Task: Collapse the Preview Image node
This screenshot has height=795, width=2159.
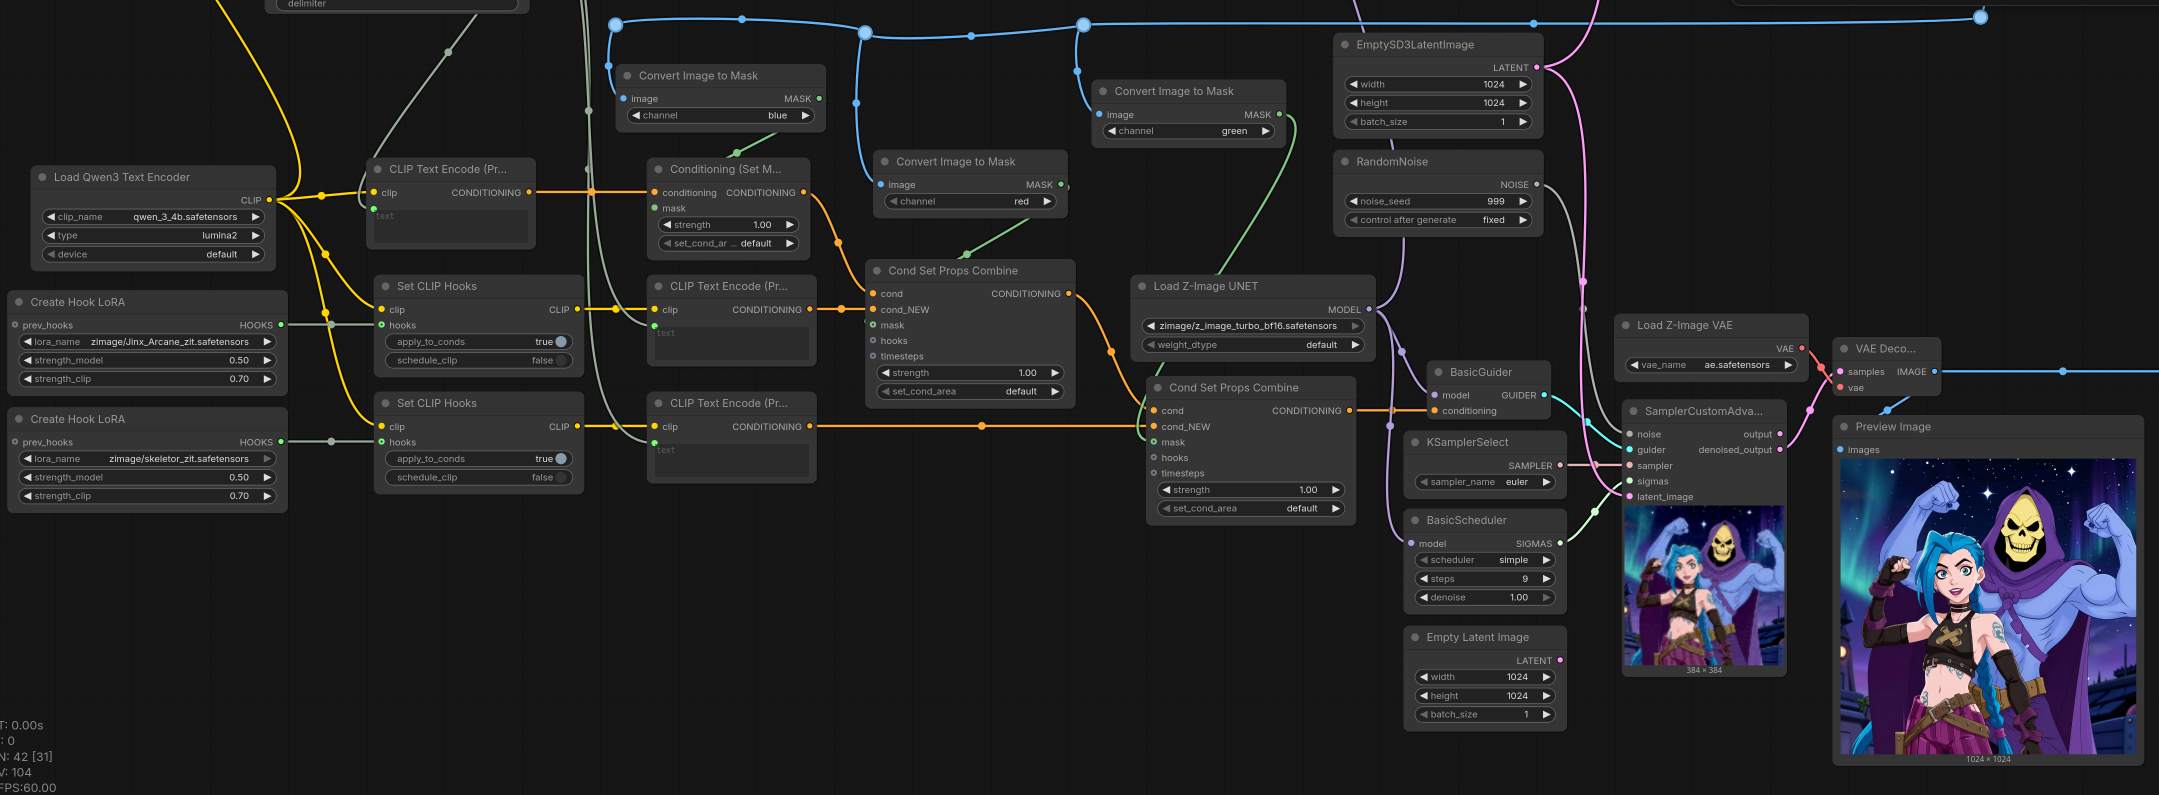Action: [x=1845, y=427]
